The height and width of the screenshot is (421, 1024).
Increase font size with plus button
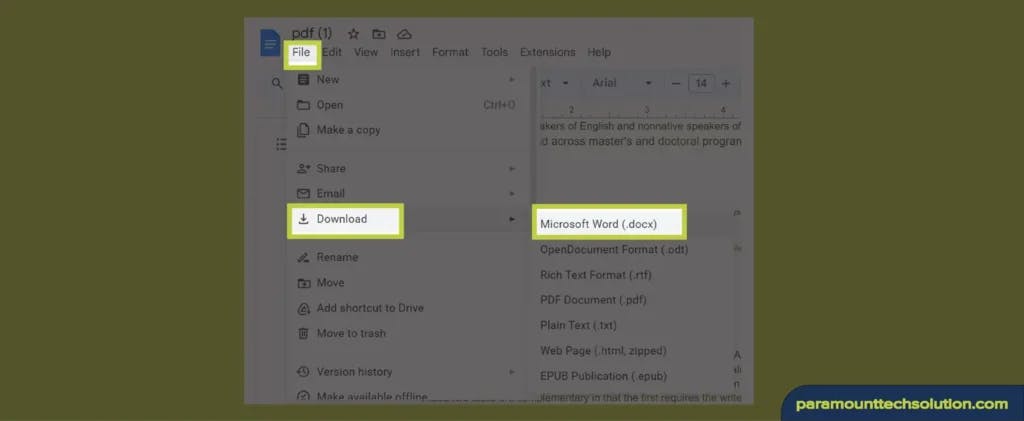click(x=726, y=84)
